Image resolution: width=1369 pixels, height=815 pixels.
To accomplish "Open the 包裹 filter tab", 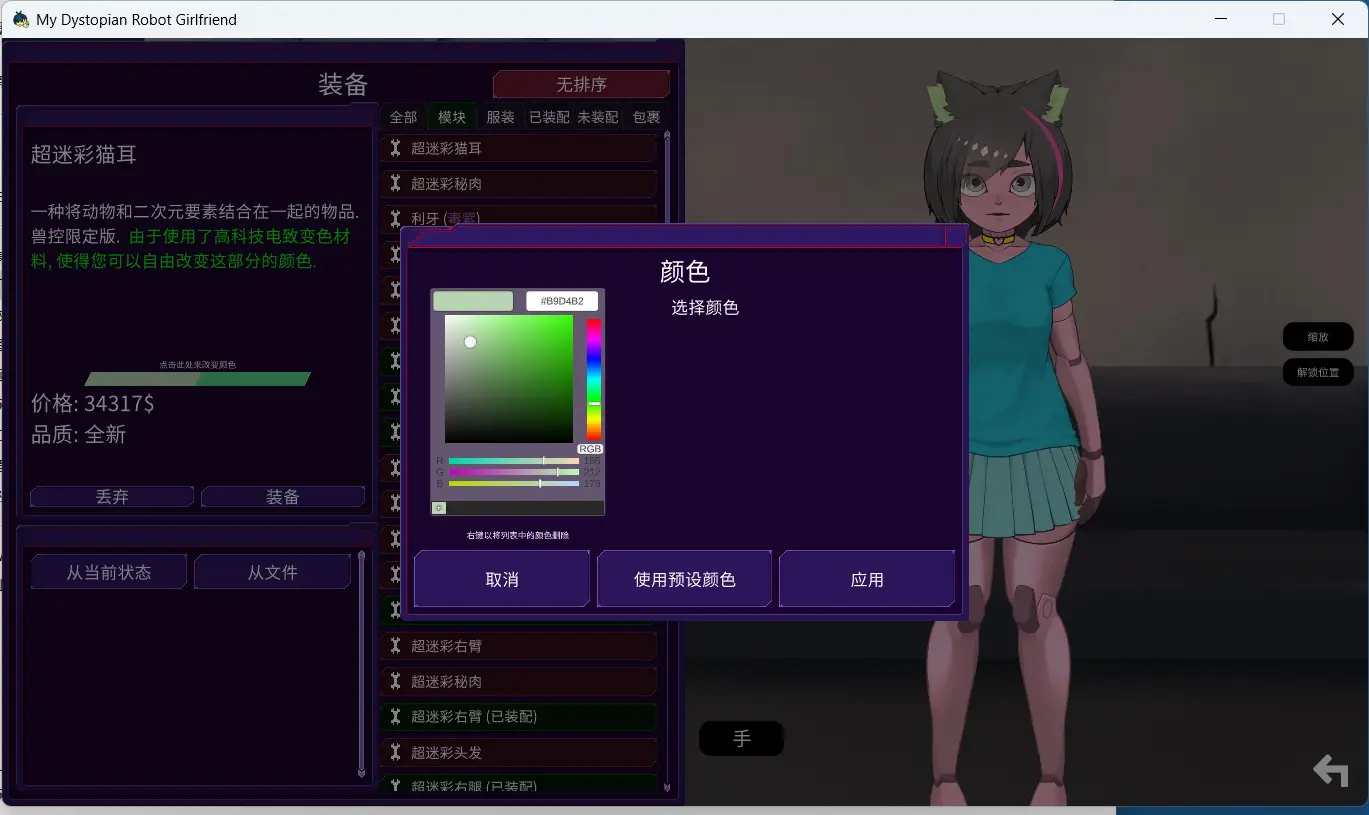I will [646, 117].
